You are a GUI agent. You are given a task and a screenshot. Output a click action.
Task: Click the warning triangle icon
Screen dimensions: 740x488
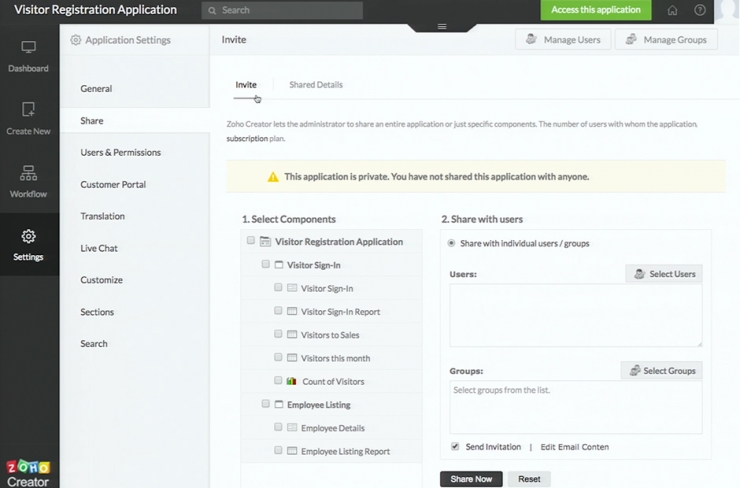[x=273, y=177]
